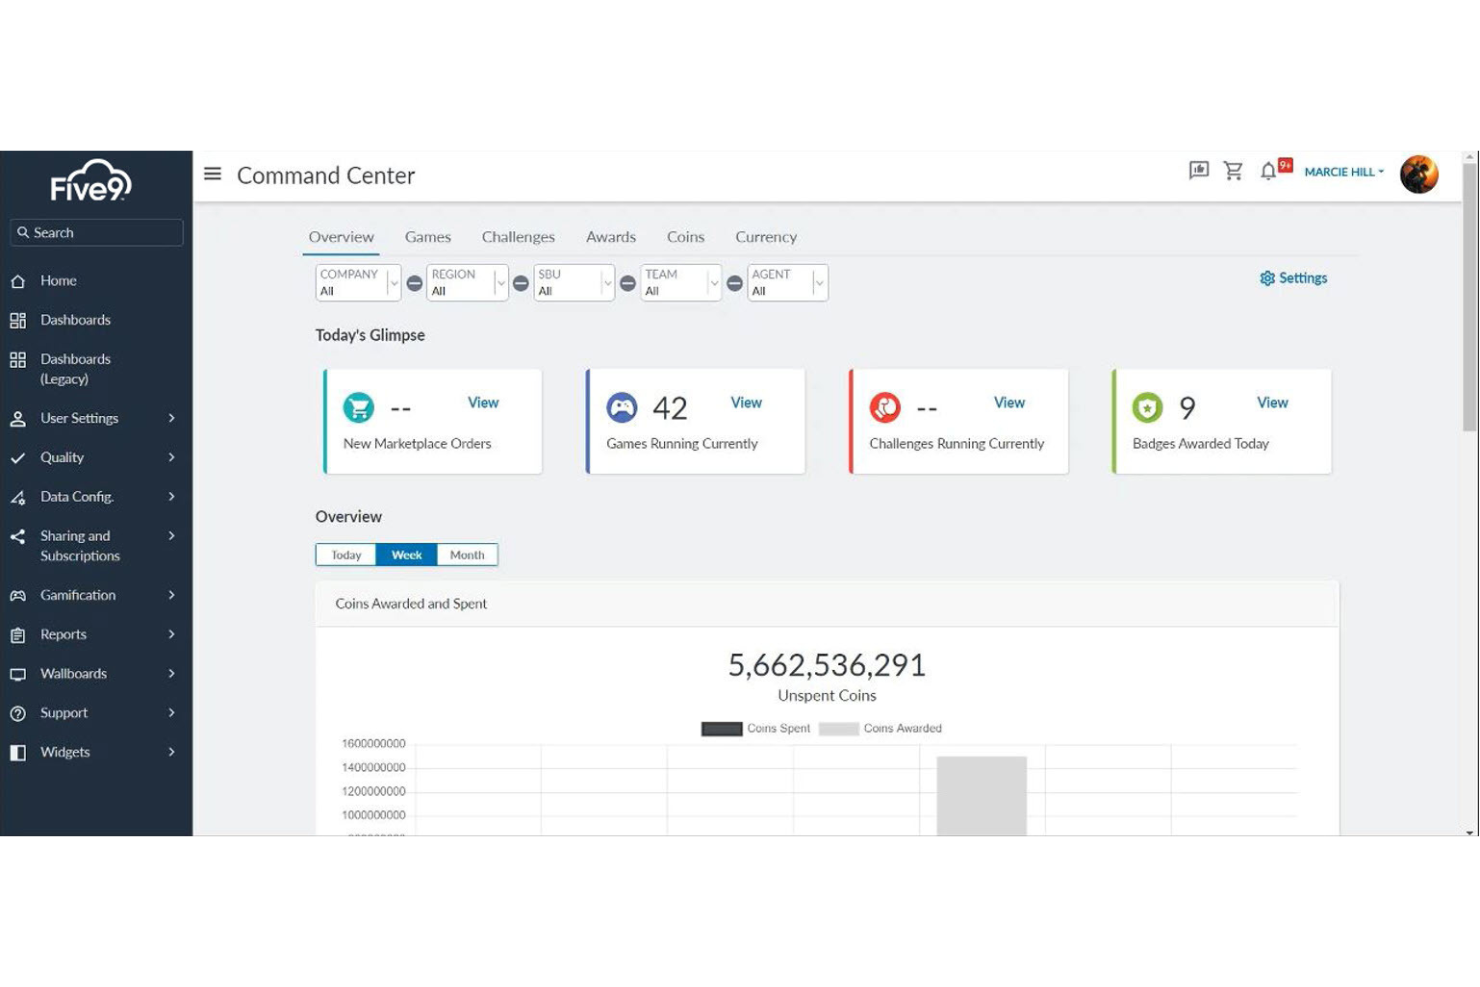Click View on Games Running Currently
The image size is (1480, 987).
tap(746, 402)
